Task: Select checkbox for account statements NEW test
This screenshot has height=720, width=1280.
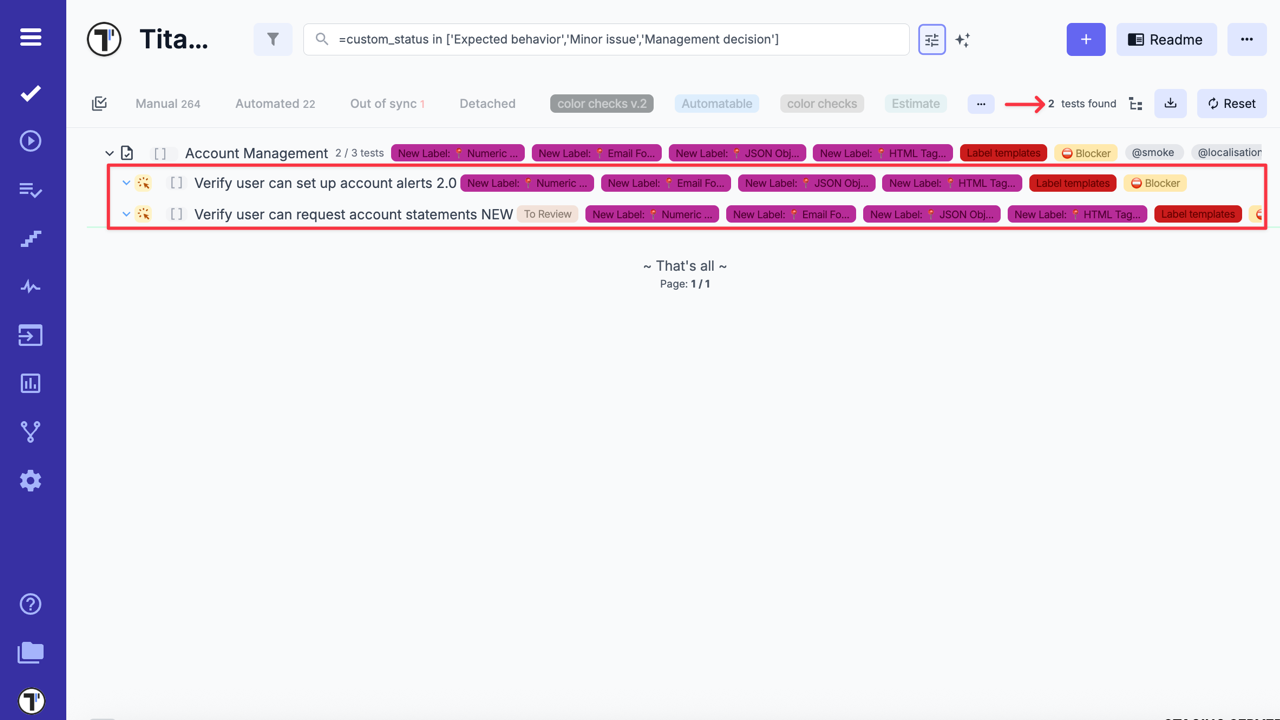Action: point(176,214)
